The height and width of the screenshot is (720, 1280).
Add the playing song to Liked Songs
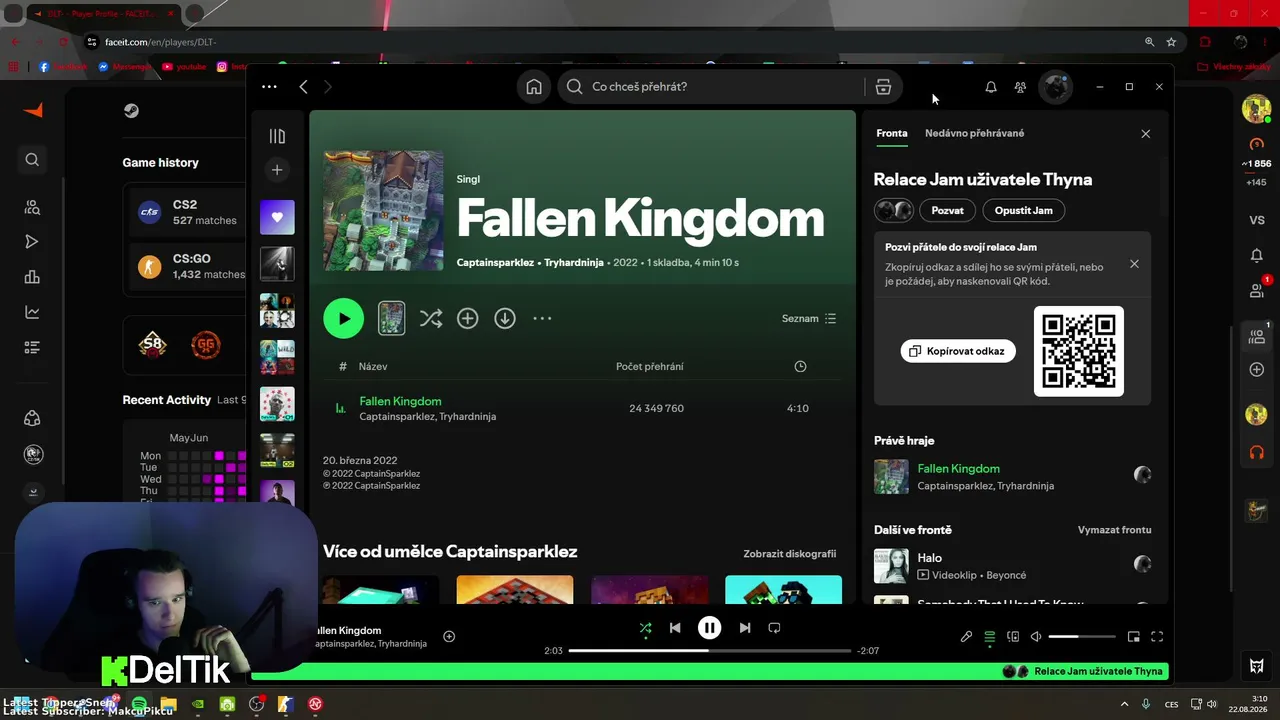(x=449, y=637)
